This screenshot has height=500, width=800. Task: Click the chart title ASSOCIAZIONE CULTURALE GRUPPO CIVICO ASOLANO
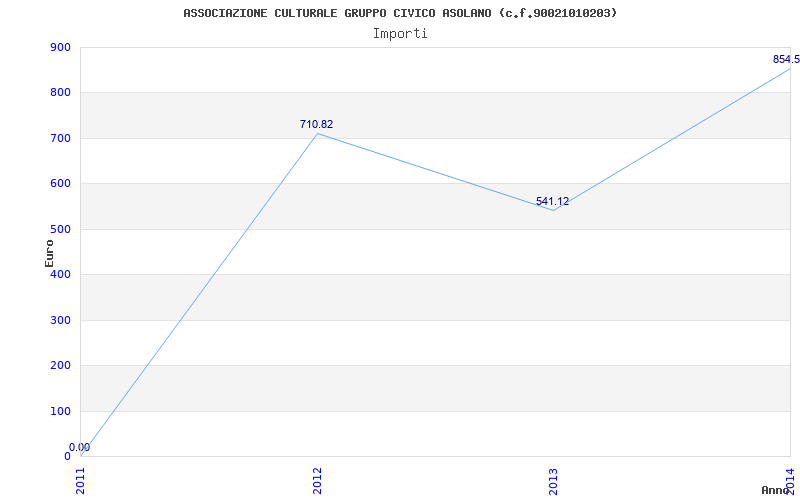coord(400,13)
